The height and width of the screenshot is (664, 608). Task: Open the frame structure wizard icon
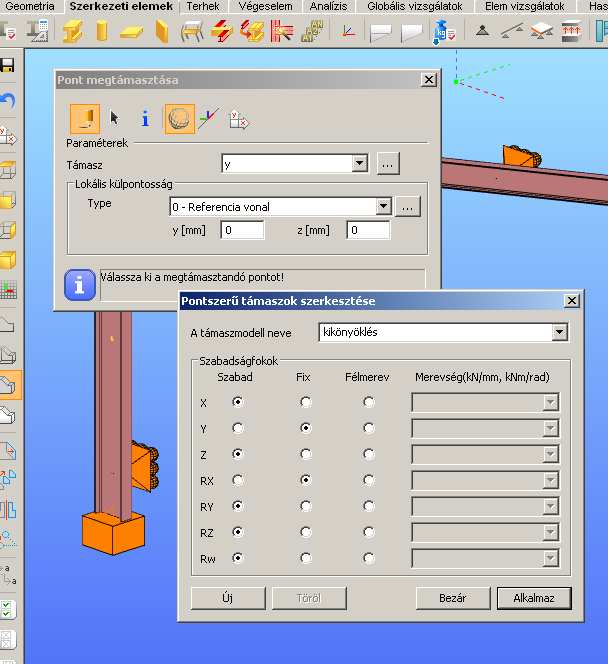pyautogui.click(x=192, y=31)
